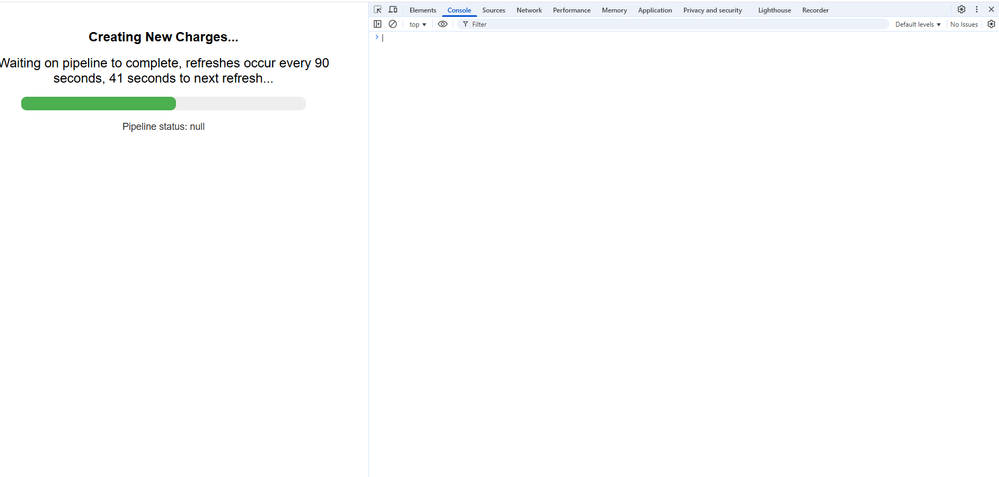This screenshot has height=477, width=999.
Task: Show the console sidebar icon
Action: coord(378,24)
